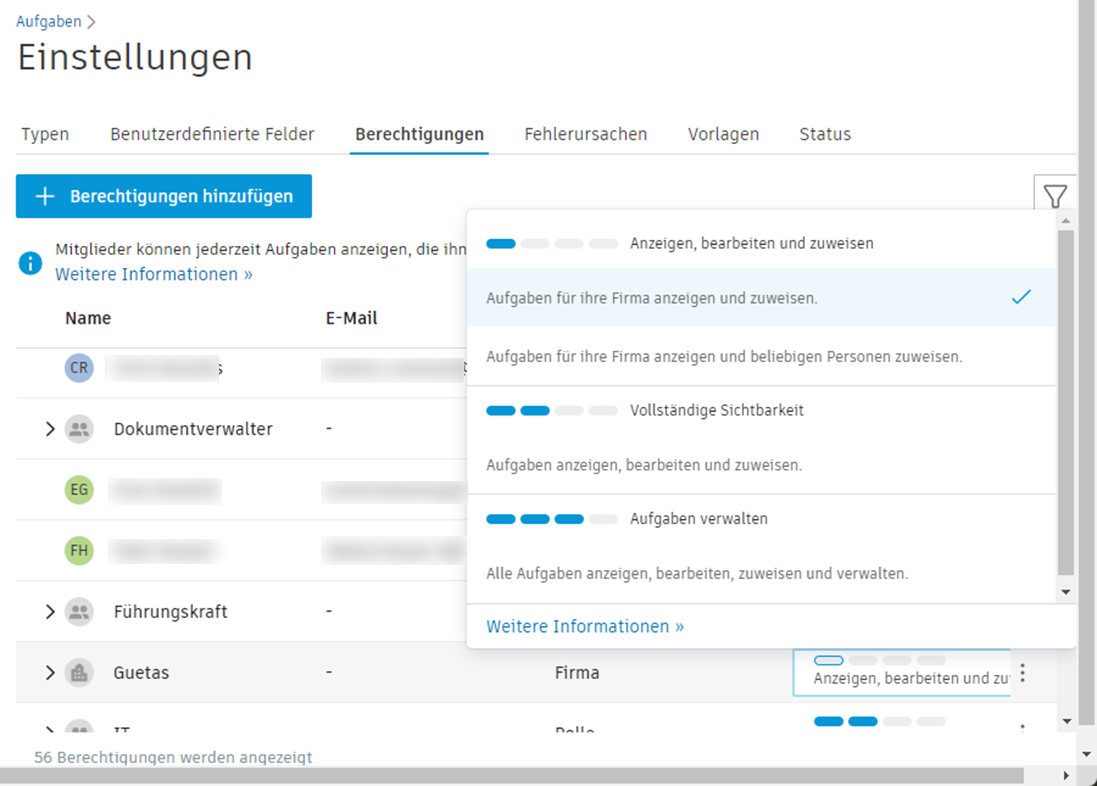Click the green EG avatar
Screen dimensions: 1097x786
[x=79, y=490]
